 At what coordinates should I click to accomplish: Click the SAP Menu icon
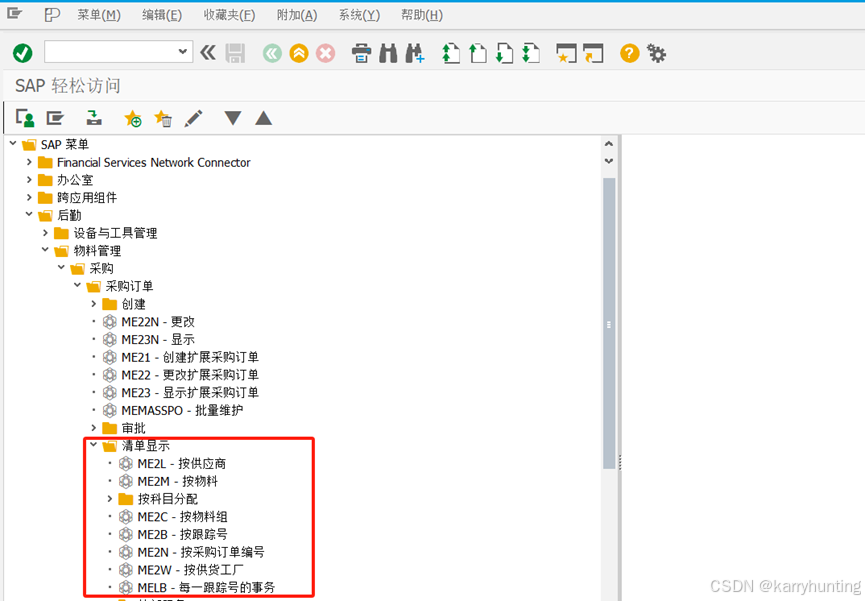[55, 118]
